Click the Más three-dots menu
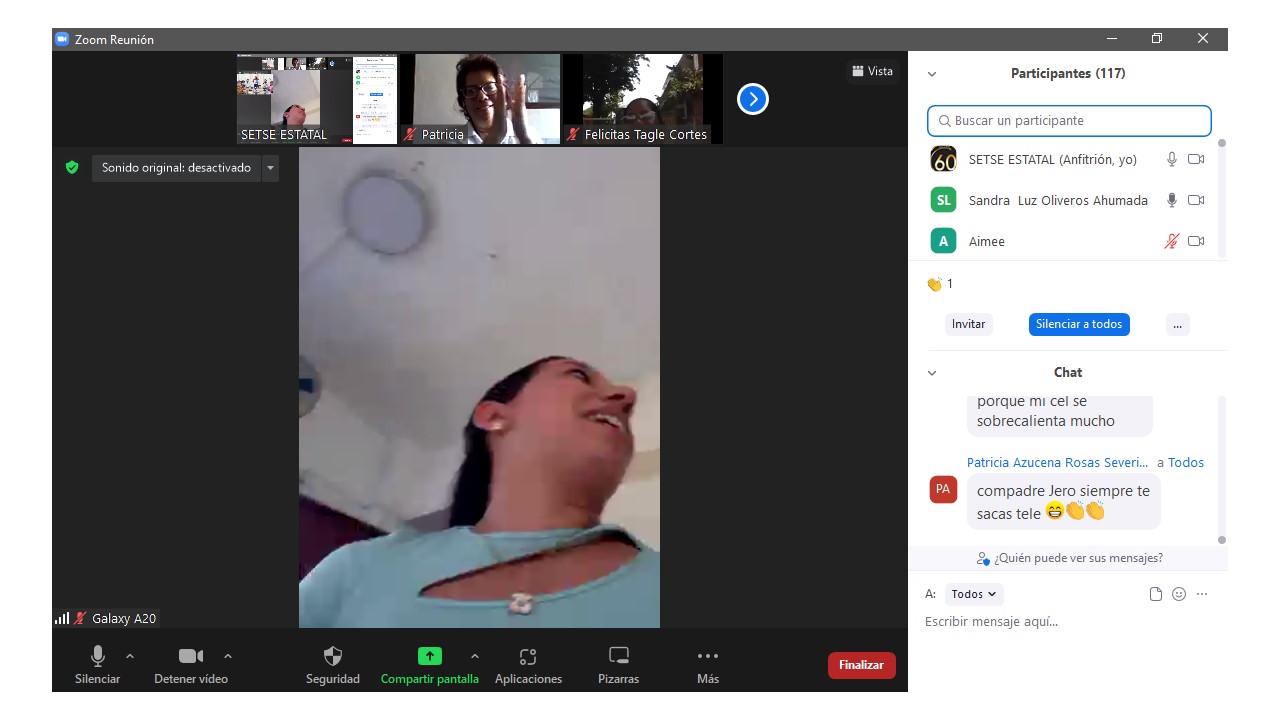The height and width of the screenshot is (720, 1280). pos(708,657)
